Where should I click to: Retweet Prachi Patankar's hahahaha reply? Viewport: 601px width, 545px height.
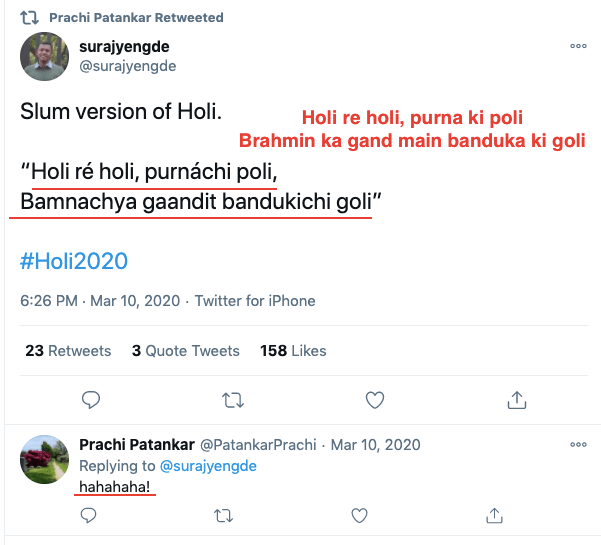[225, 515]
